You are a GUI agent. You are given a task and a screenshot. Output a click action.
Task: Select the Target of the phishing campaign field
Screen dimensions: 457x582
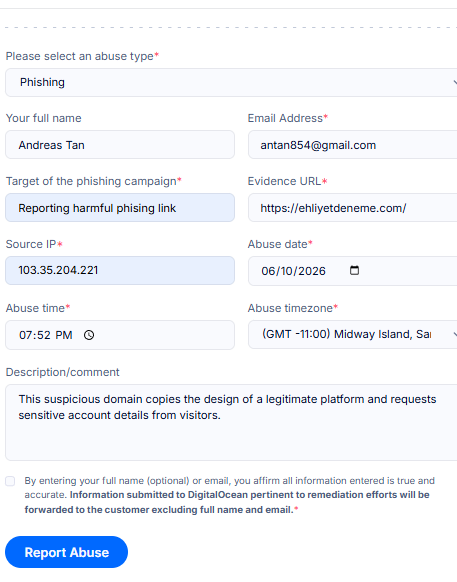[120, 208]
